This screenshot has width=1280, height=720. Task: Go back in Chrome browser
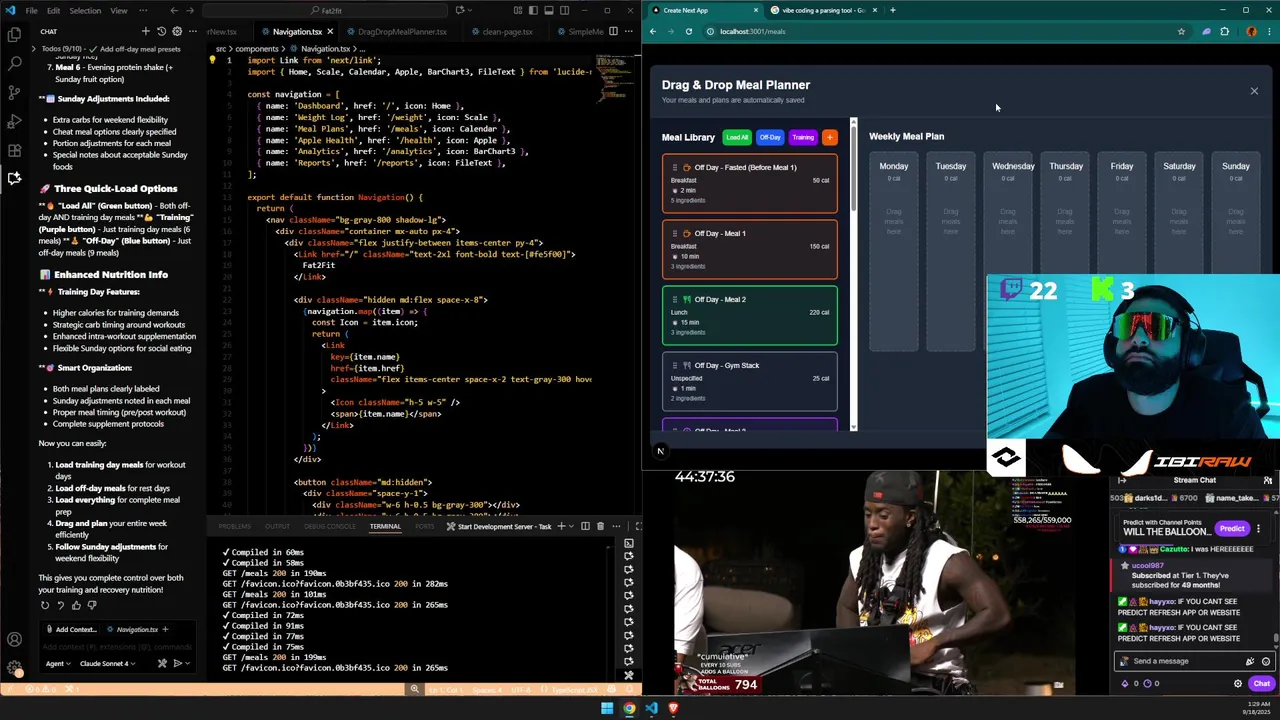[x=653, y=31]
